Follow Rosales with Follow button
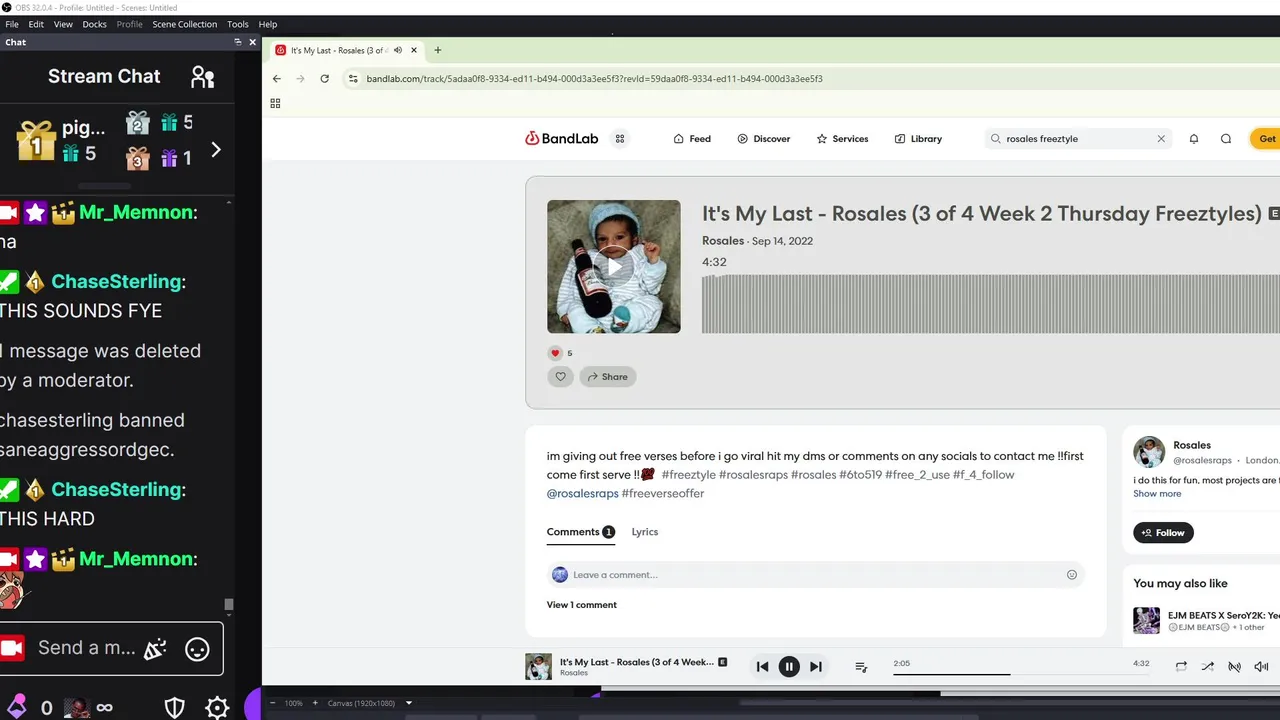1280x720 pixels. point(1163,533)
